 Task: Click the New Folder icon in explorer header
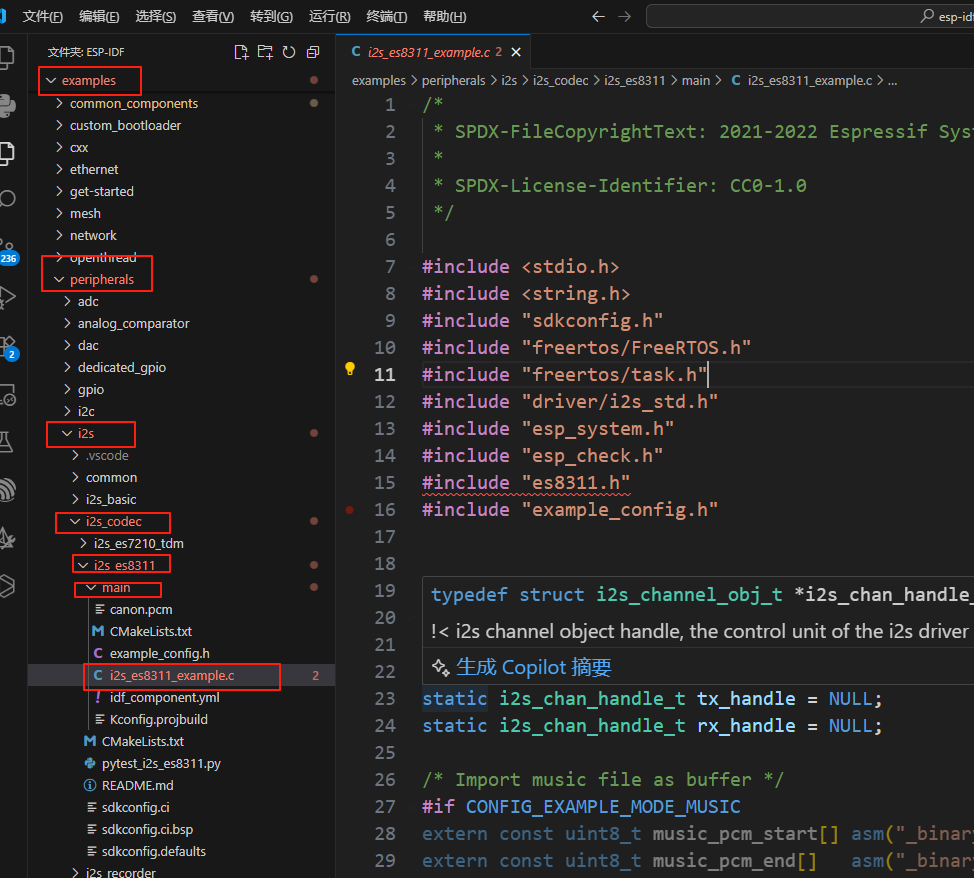pos(265,52)
